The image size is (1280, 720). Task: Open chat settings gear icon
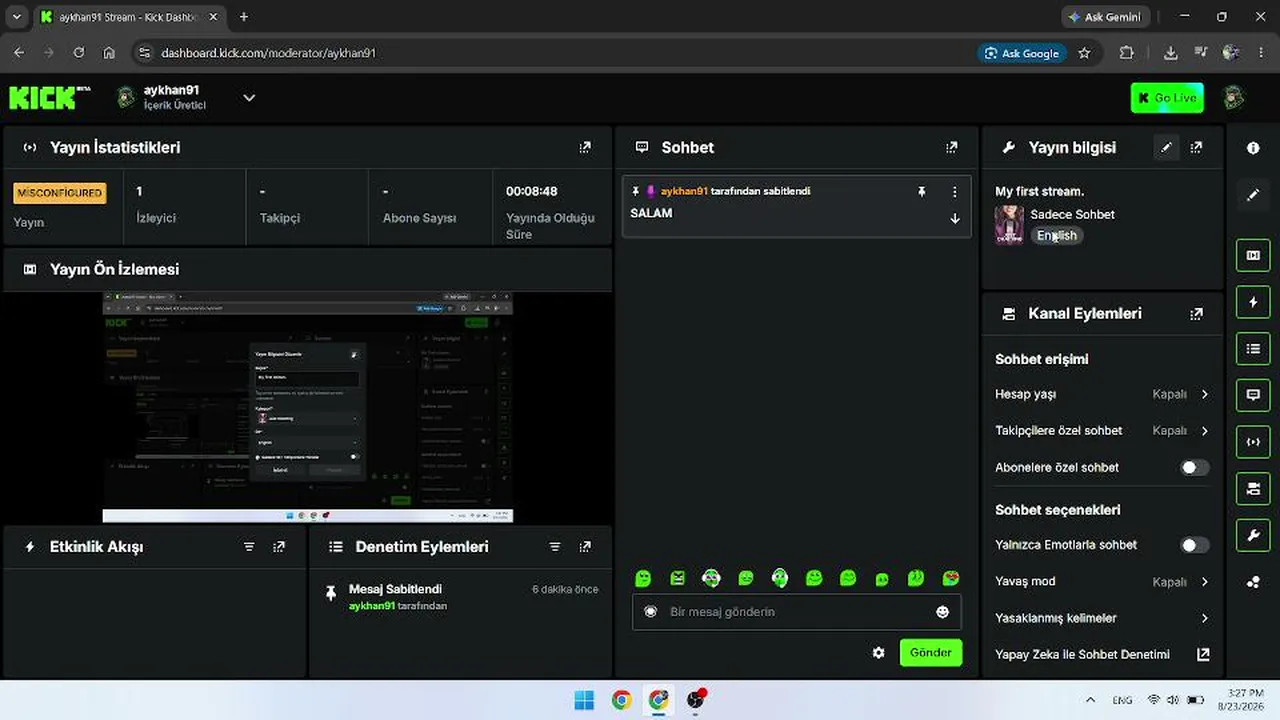coord(878,653)
